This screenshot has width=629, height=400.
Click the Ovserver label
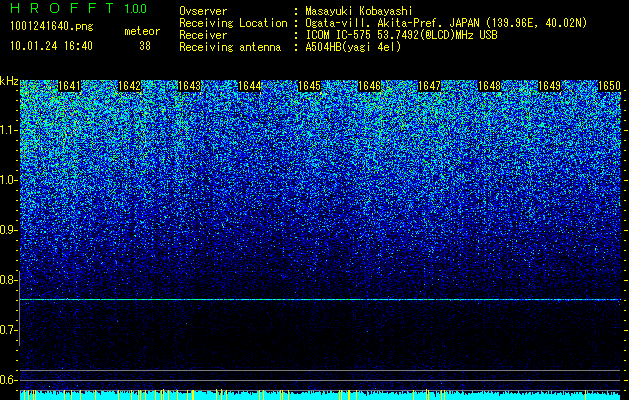[x=203, y=11]
